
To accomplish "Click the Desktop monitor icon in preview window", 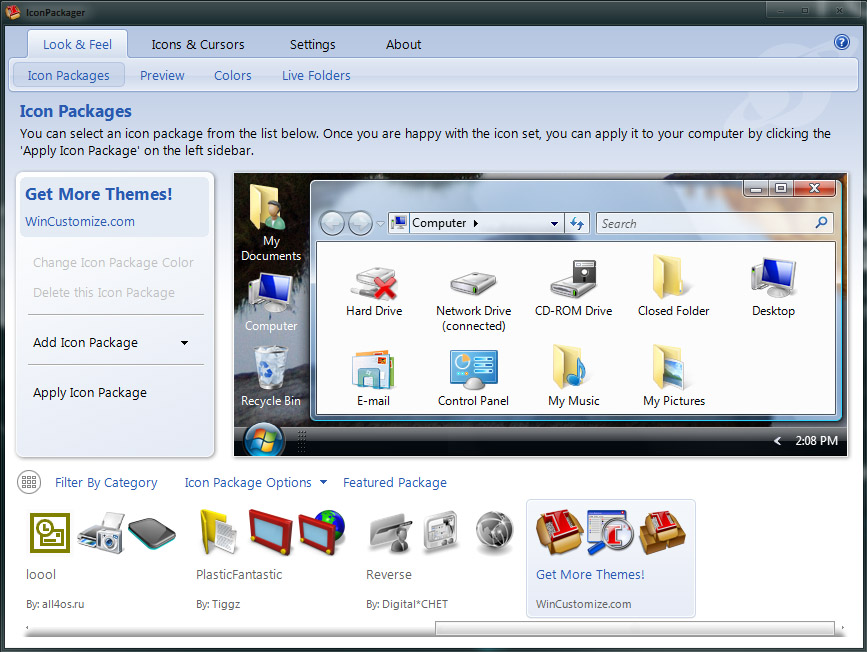I will coord(773,278).
